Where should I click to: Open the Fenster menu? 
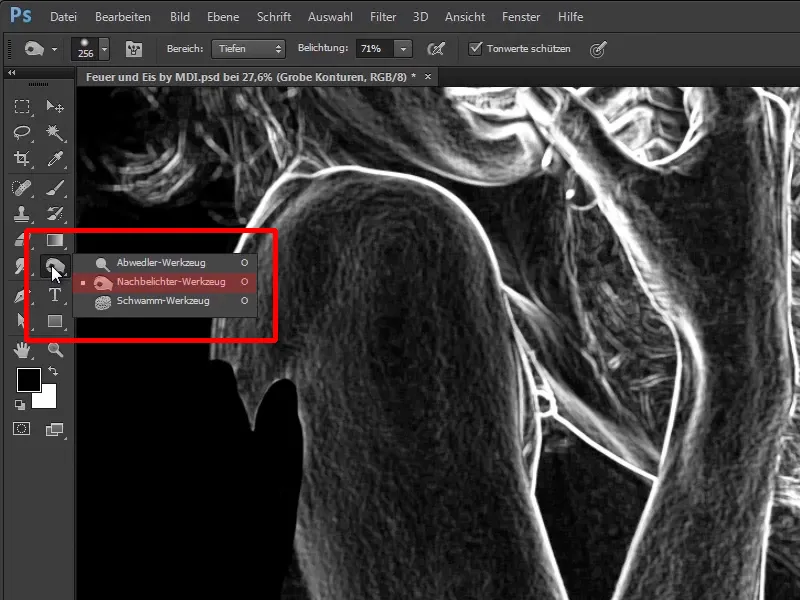click(521, 17)
